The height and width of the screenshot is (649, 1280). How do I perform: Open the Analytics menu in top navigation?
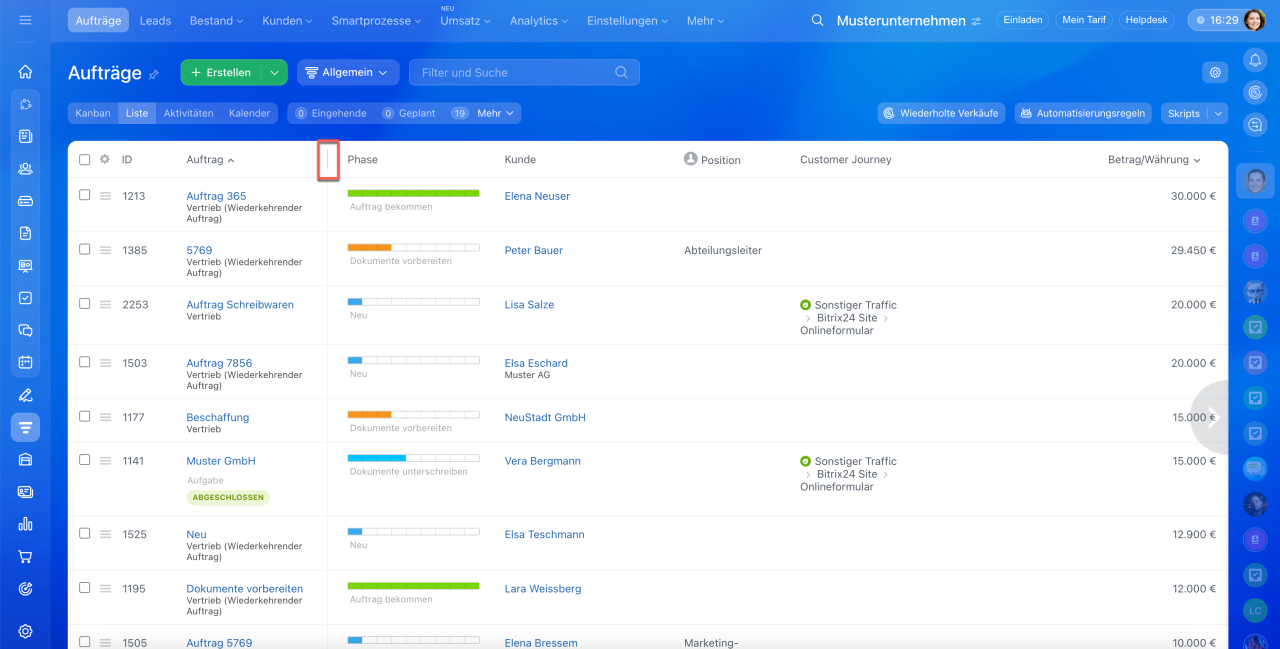coord(539,21)
